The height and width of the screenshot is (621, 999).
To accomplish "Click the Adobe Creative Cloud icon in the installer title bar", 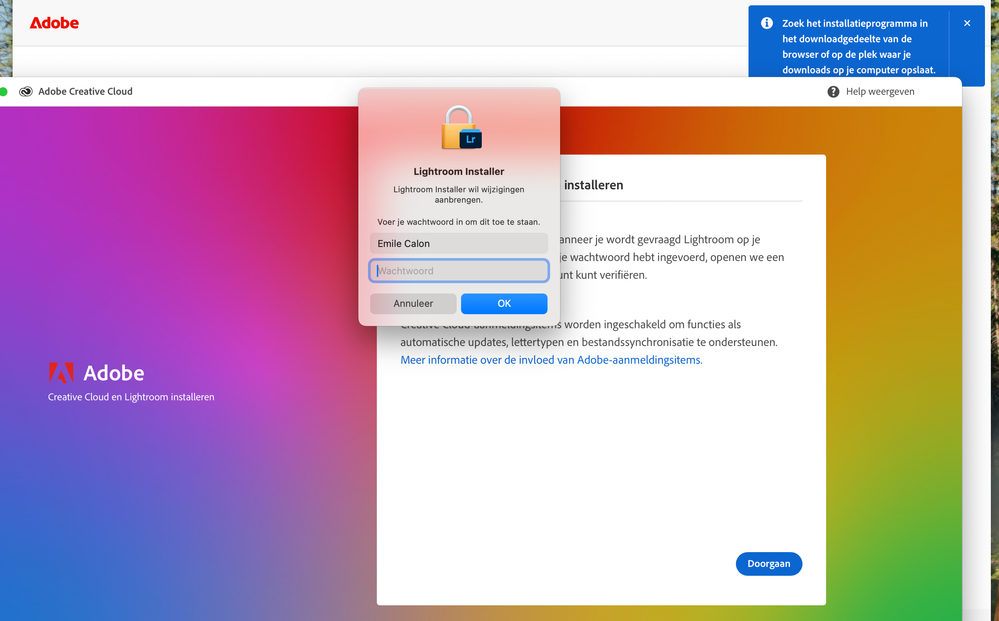I will click(25, 92).
